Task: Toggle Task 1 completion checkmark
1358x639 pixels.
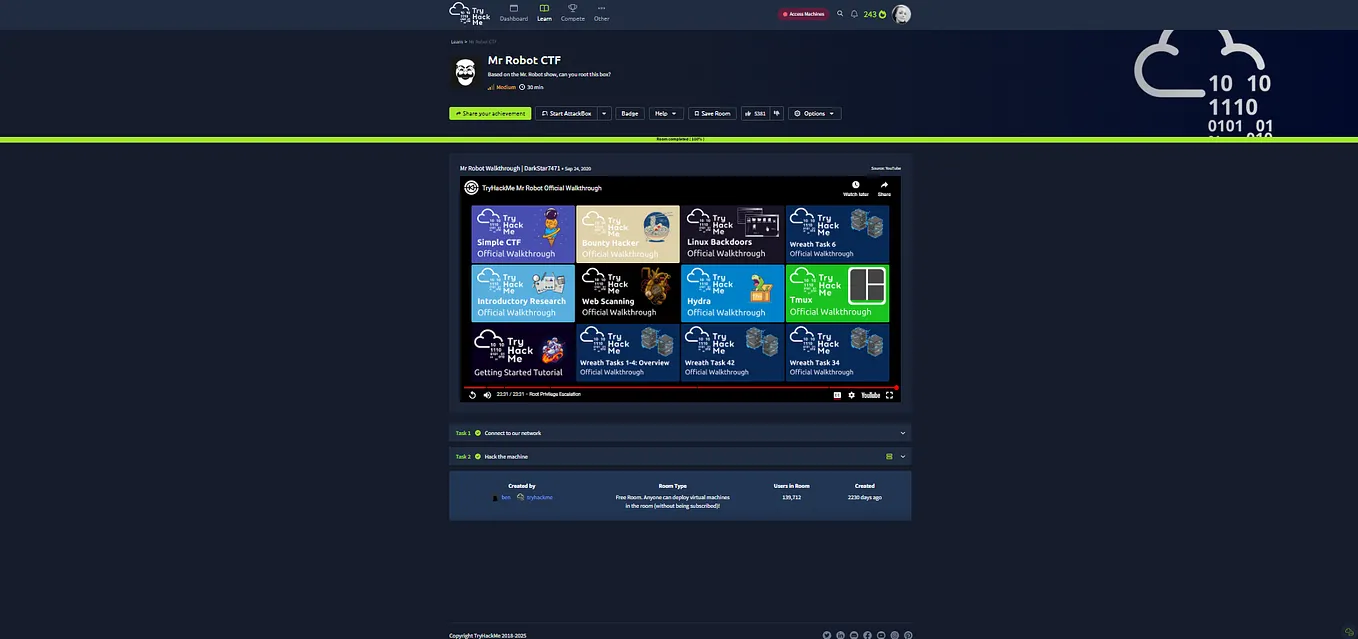Action: point(477,433)
